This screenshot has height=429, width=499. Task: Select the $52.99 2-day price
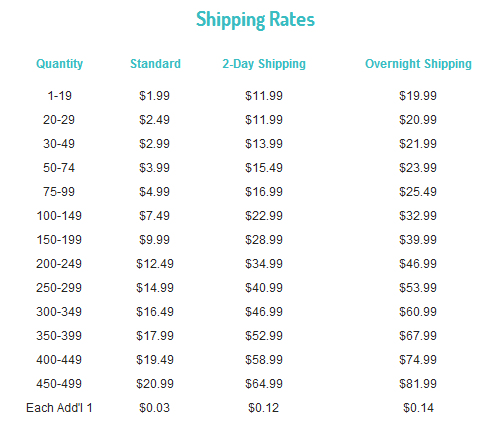tap(264, 336)
